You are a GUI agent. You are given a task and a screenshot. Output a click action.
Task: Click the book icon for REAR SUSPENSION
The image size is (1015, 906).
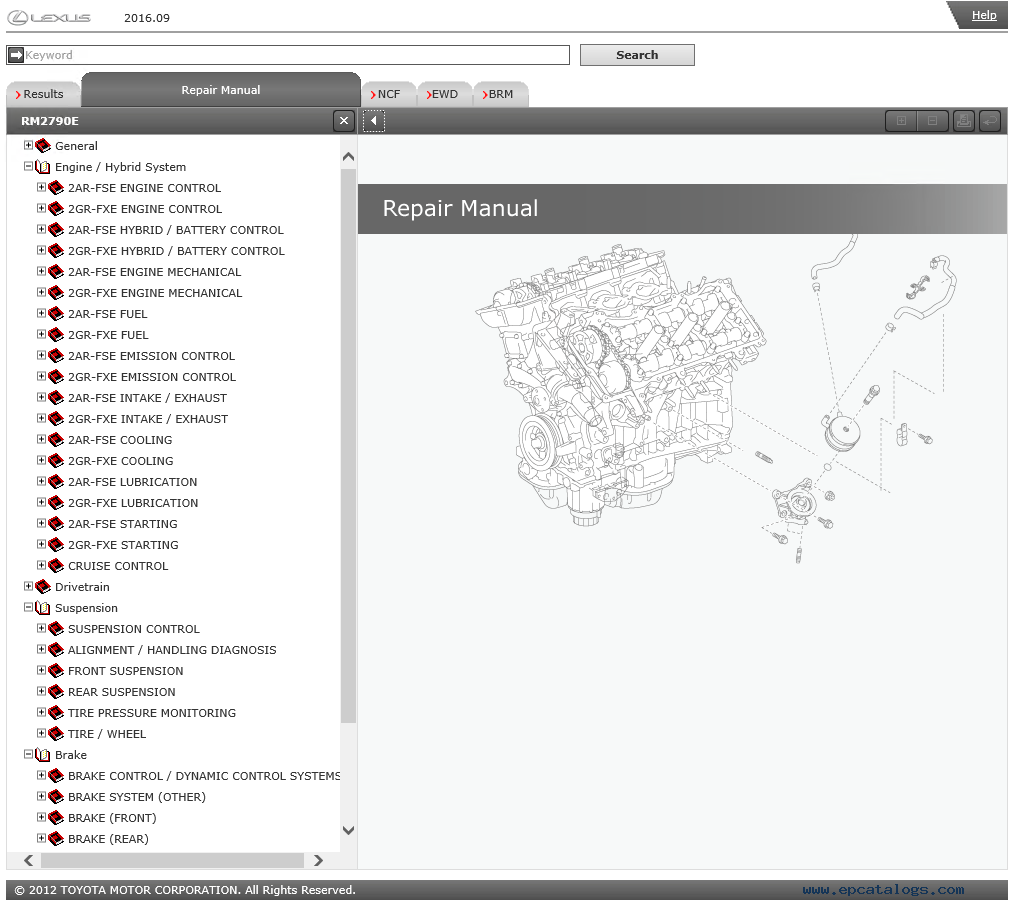(56, 692)
